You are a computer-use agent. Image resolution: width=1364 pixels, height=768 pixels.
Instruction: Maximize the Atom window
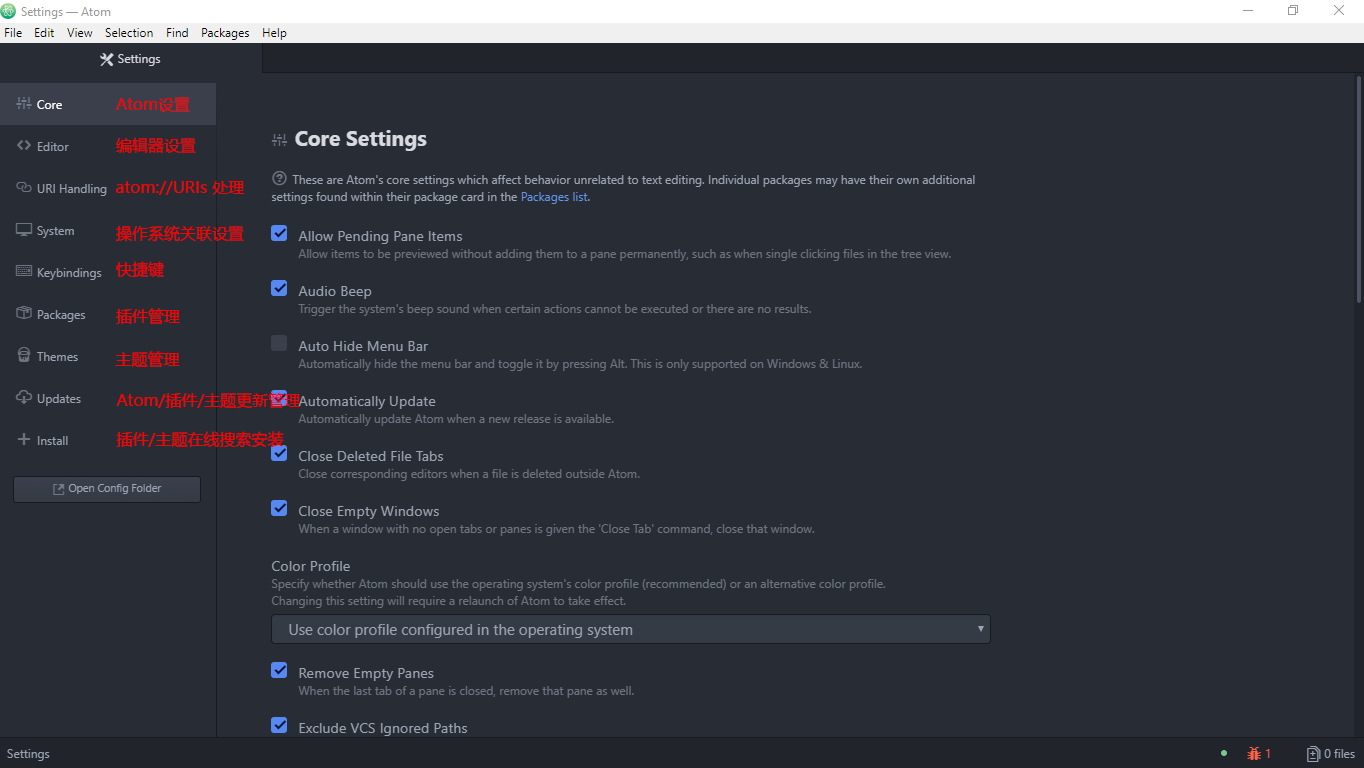coord(1293,11)
